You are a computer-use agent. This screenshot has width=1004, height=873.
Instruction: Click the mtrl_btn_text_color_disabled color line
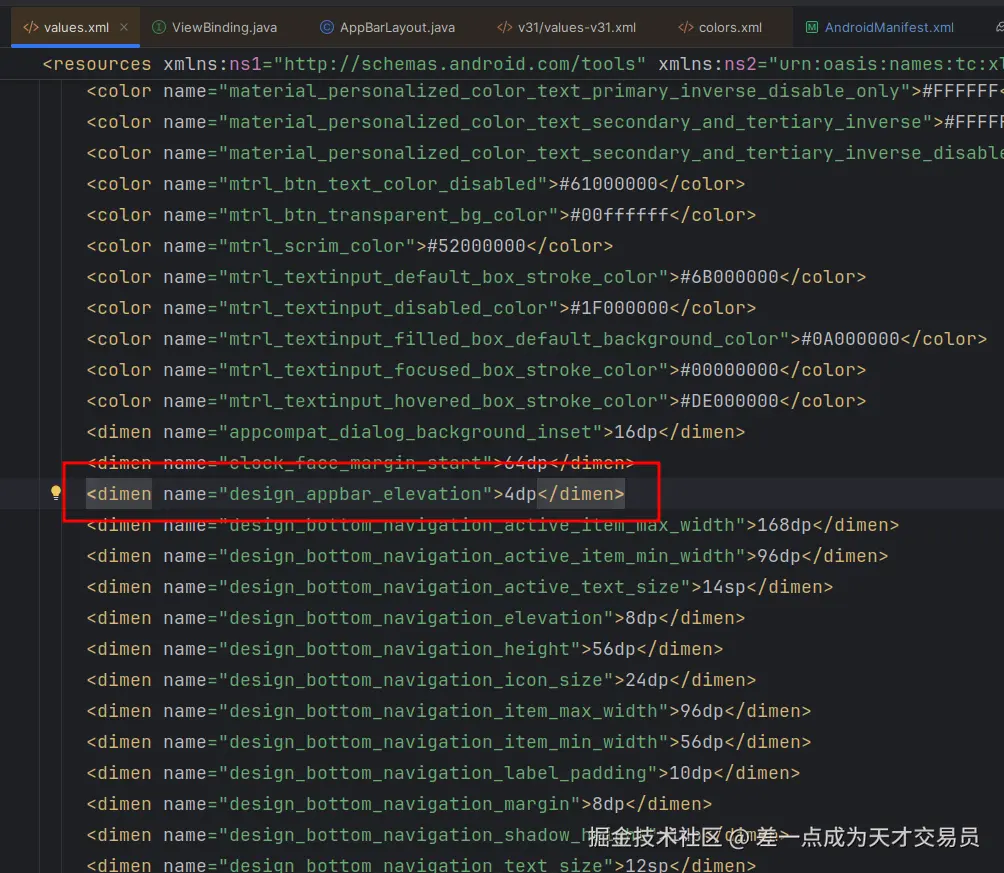click(416, 184)
